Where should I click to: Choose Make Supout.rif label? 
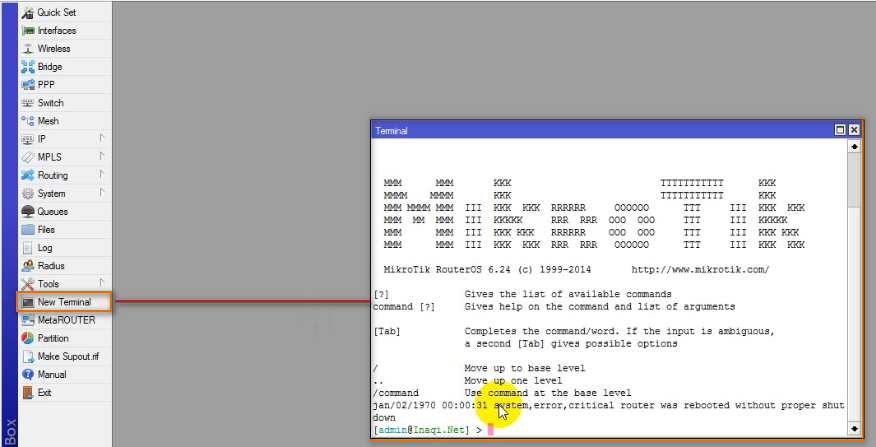tap(68, 356)
